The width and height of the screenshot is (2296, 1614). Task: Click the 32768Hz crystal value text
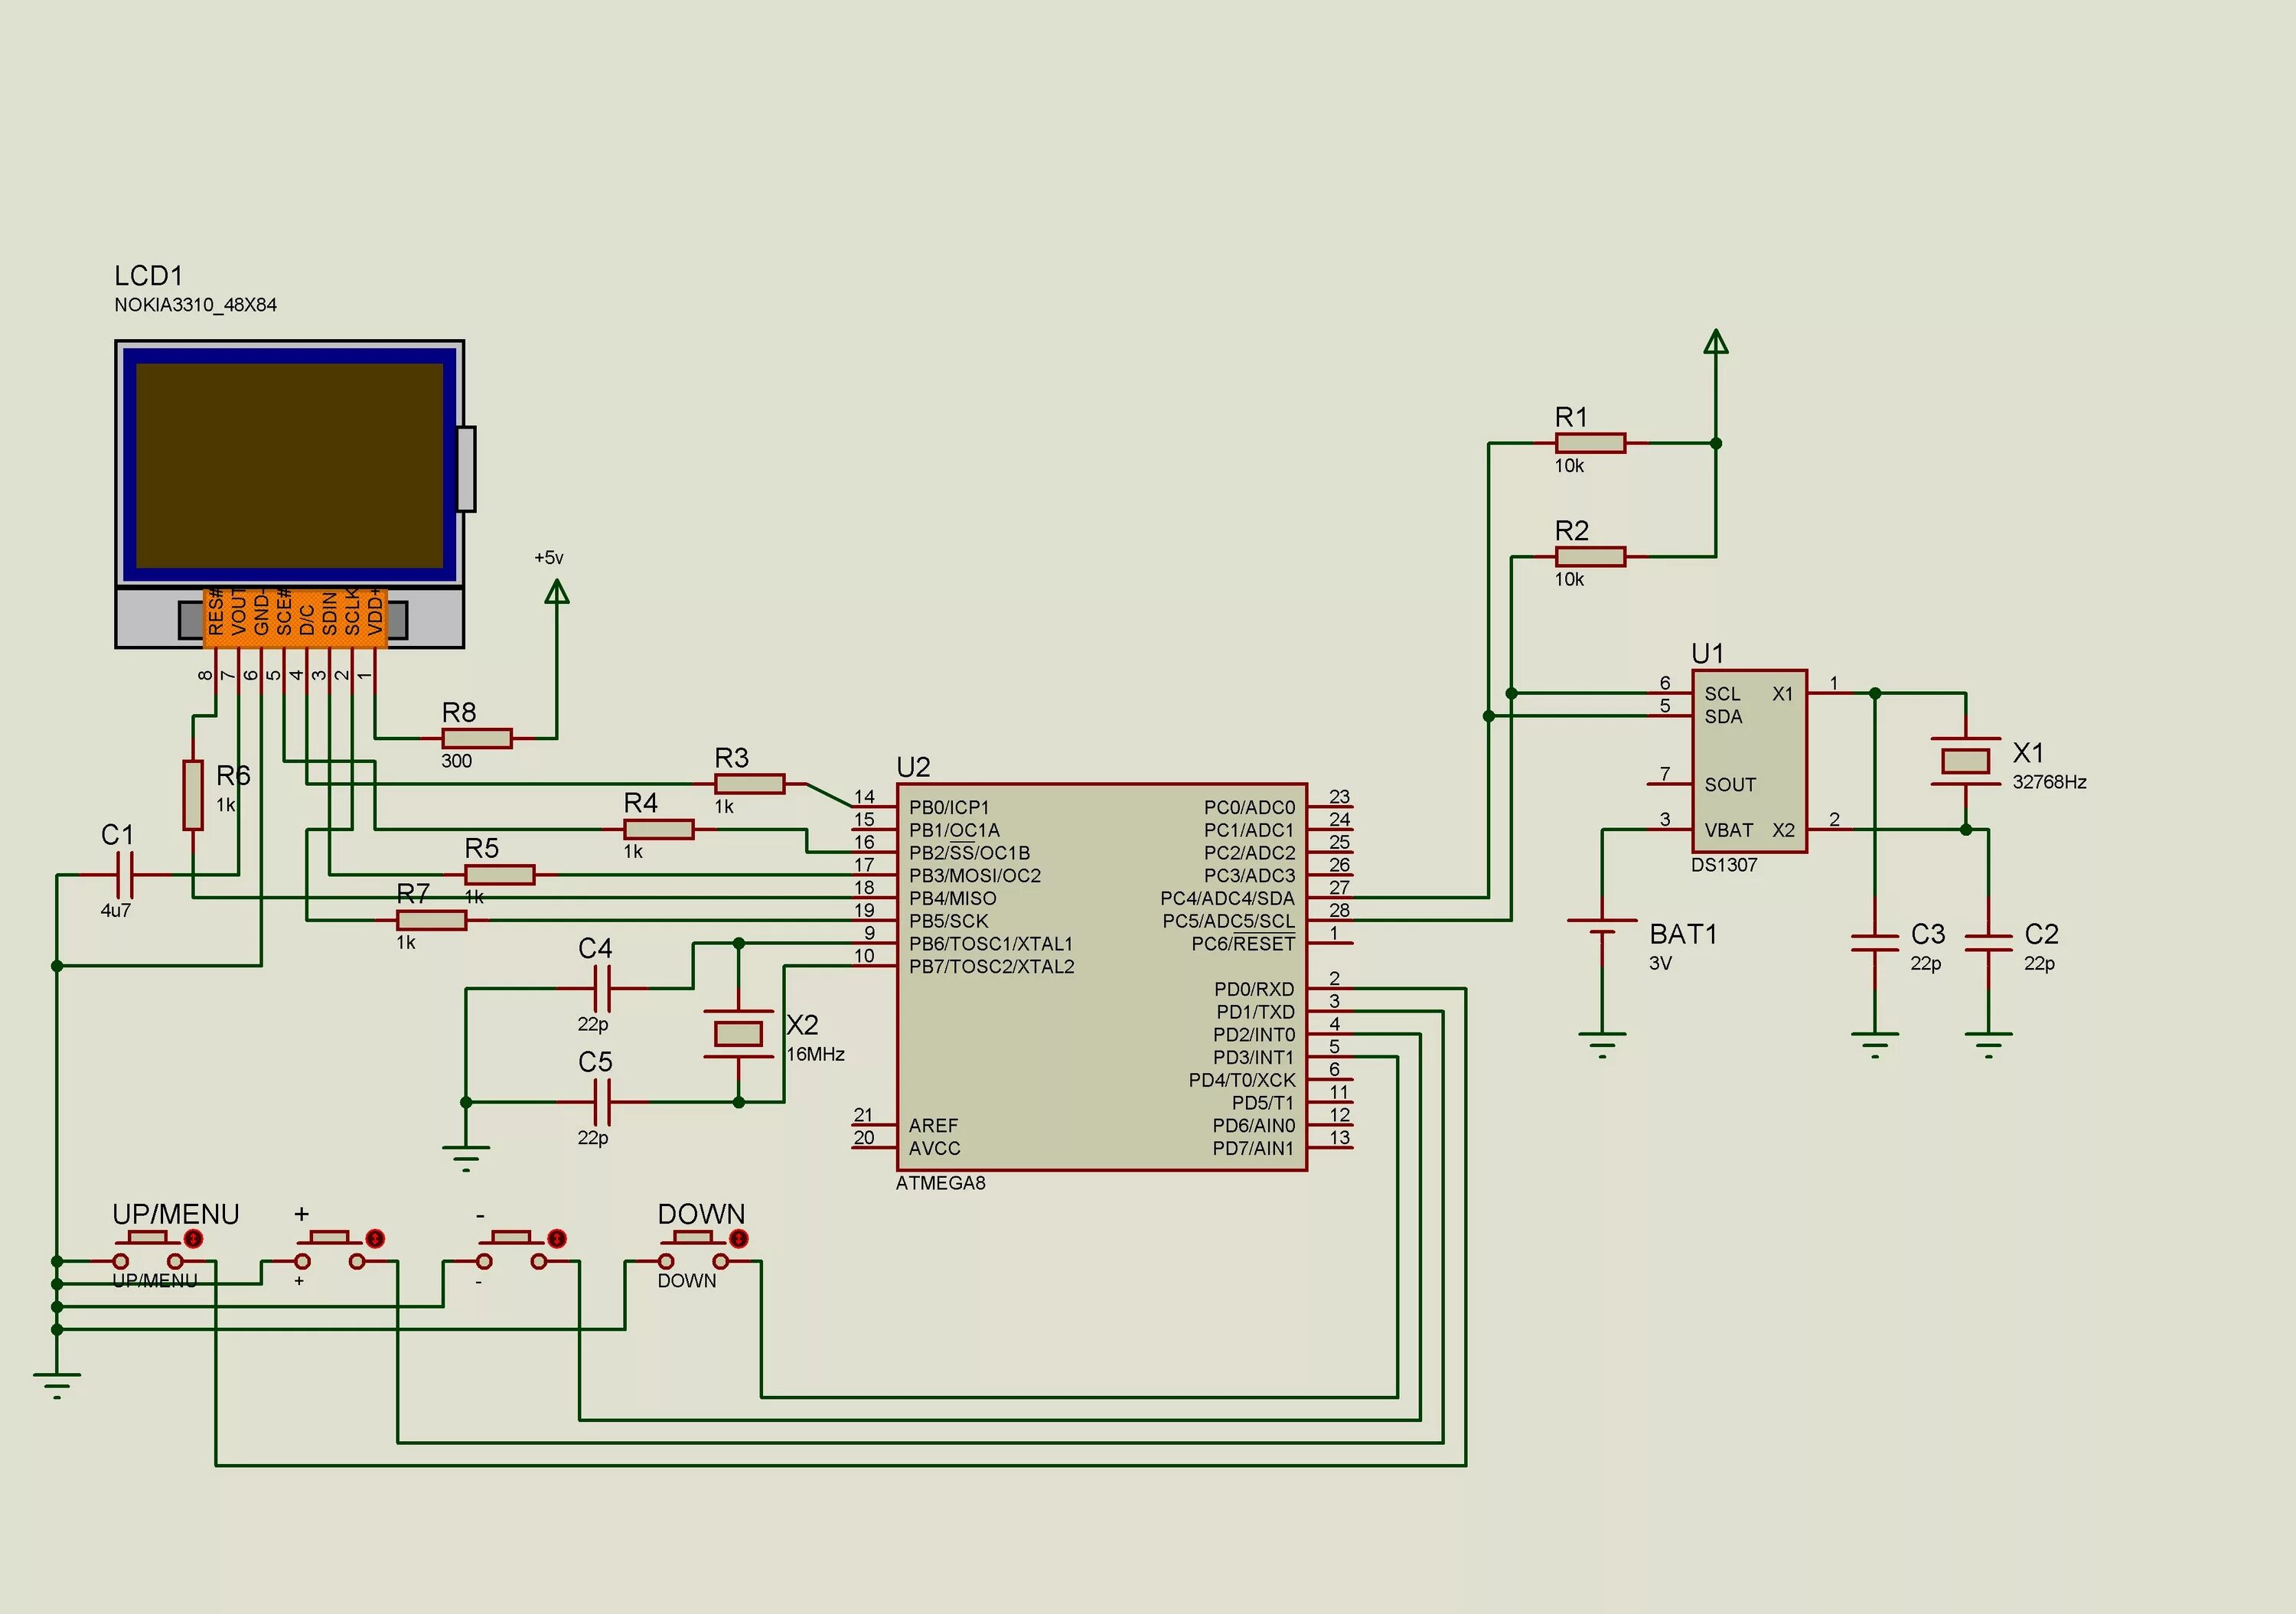coord(2049,782)
